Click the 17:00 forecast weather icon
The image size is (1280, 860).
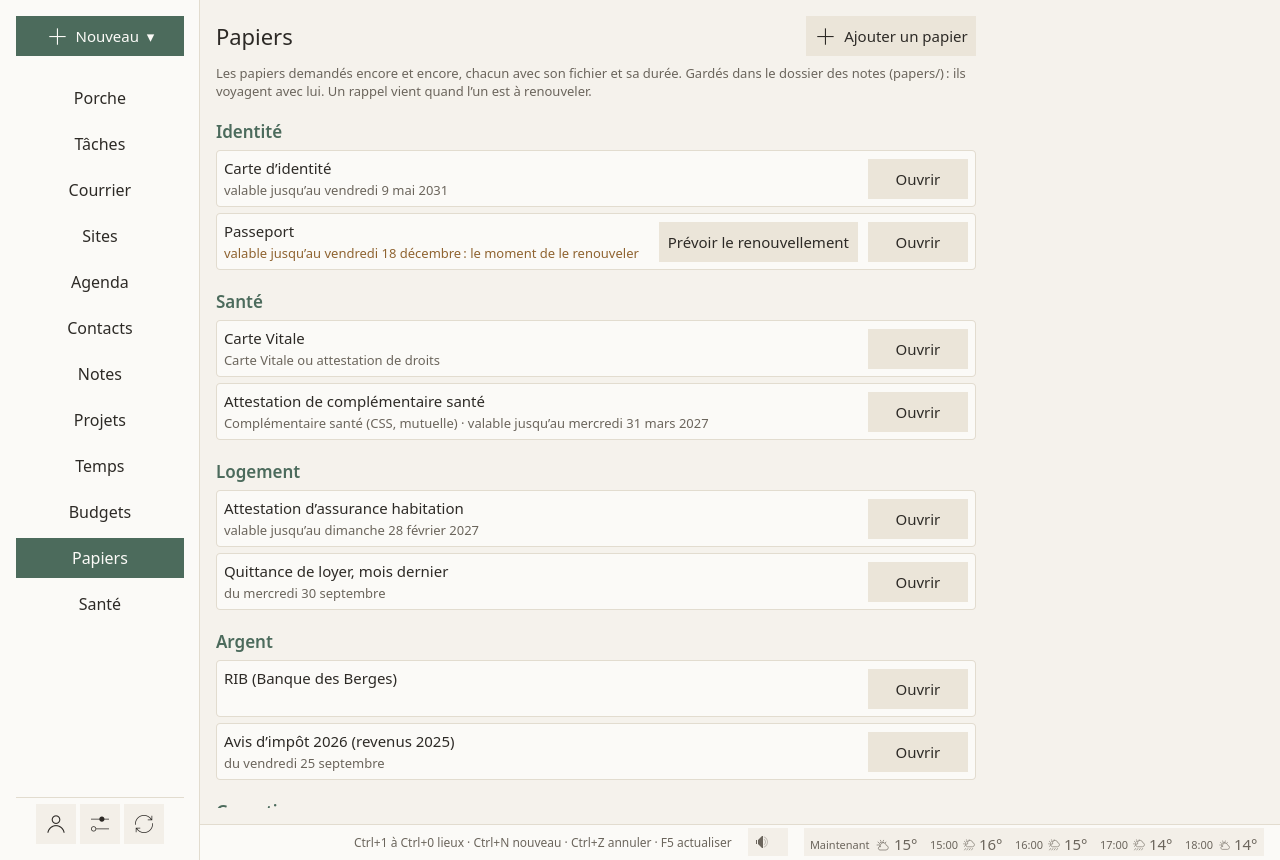[x=1139, y=845]
